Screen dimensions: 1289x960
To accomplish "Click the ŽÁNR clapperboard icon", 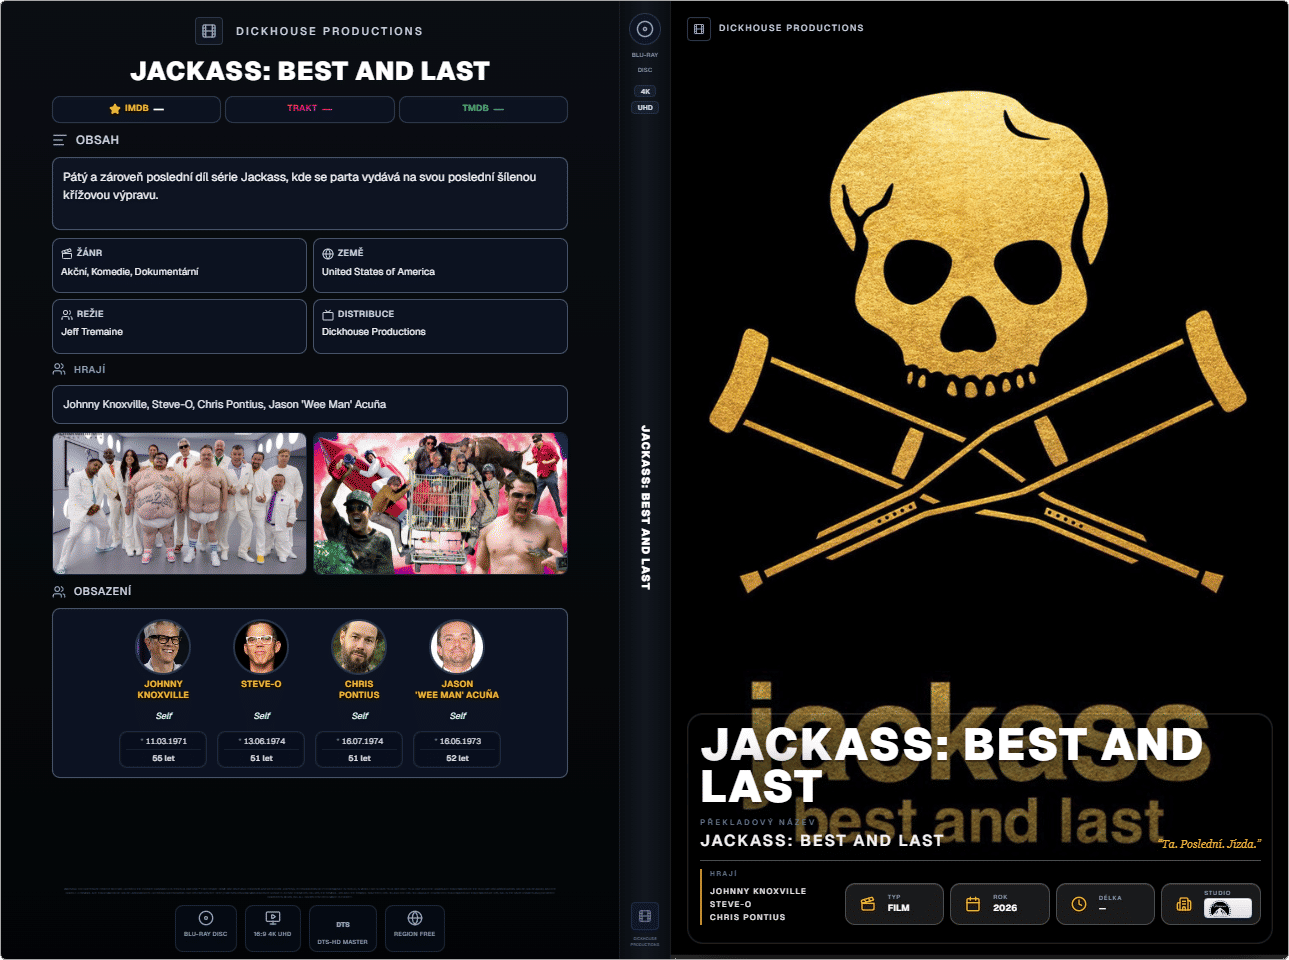I will [67, 254].
